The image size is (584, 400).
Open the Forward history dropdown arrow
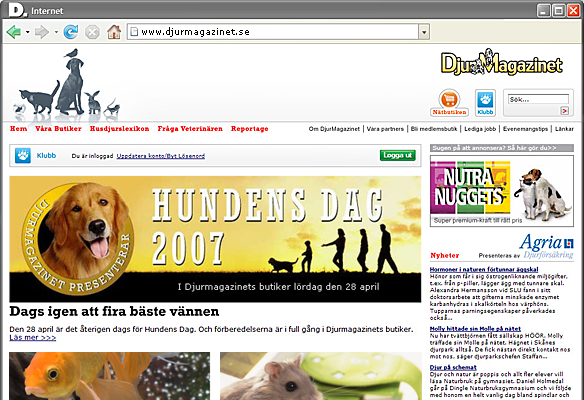56,32
